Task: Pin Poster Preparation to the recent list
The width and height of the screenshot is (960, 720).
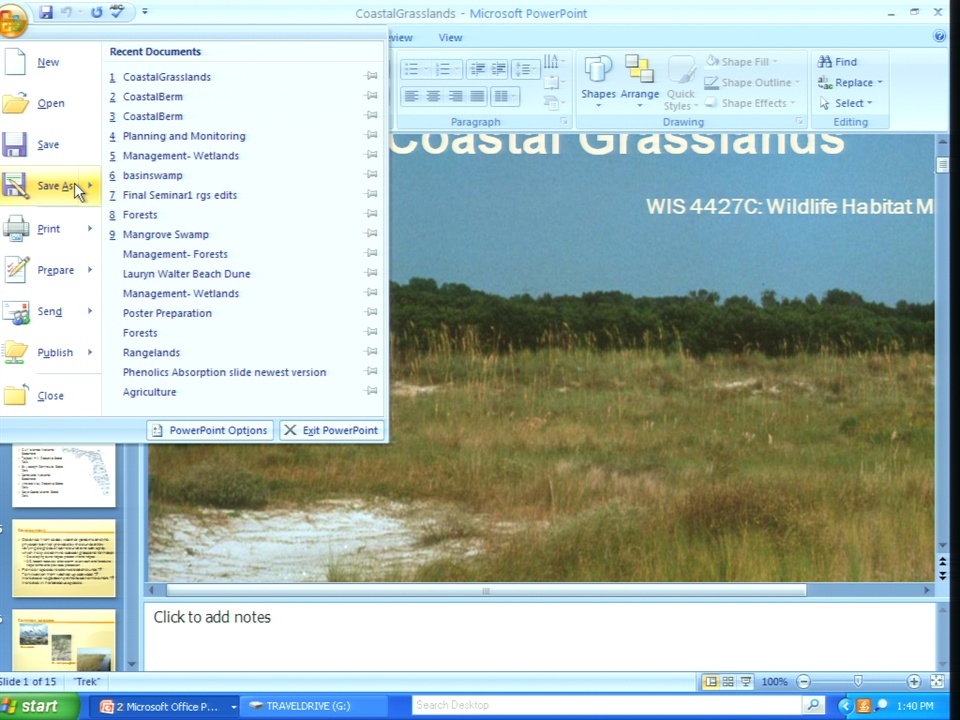Action: (x=371, y=312)
